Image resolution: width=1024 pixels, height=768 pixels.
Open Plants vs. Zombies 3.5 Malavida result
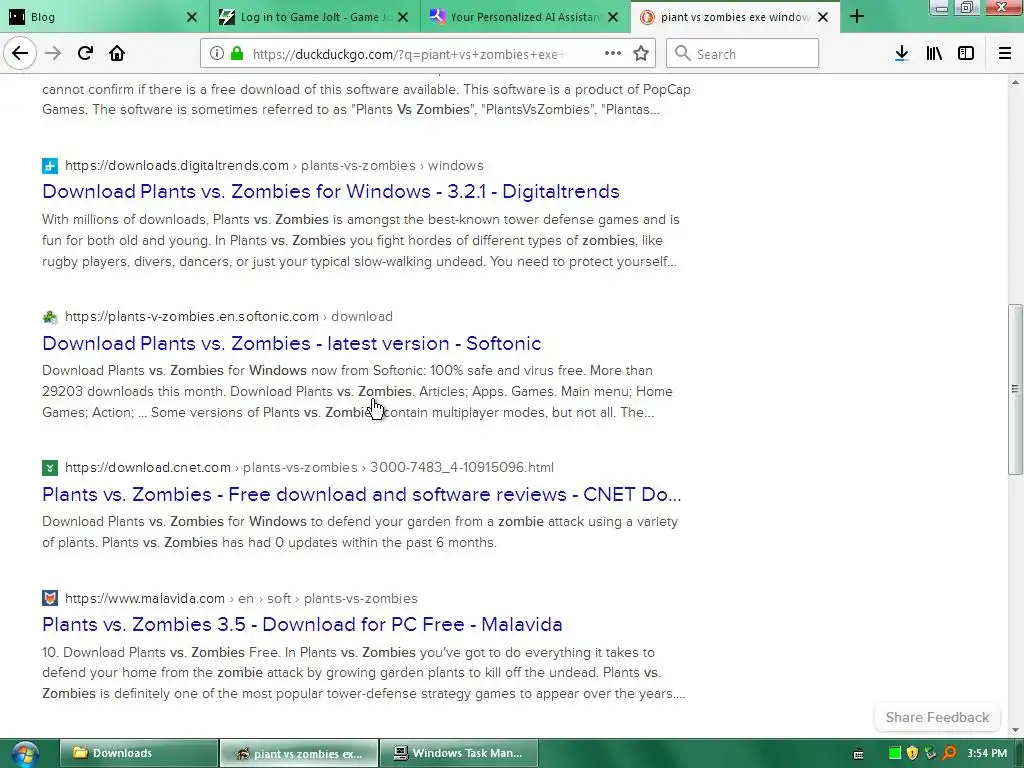pyautogui.click(x=302, y=624)
